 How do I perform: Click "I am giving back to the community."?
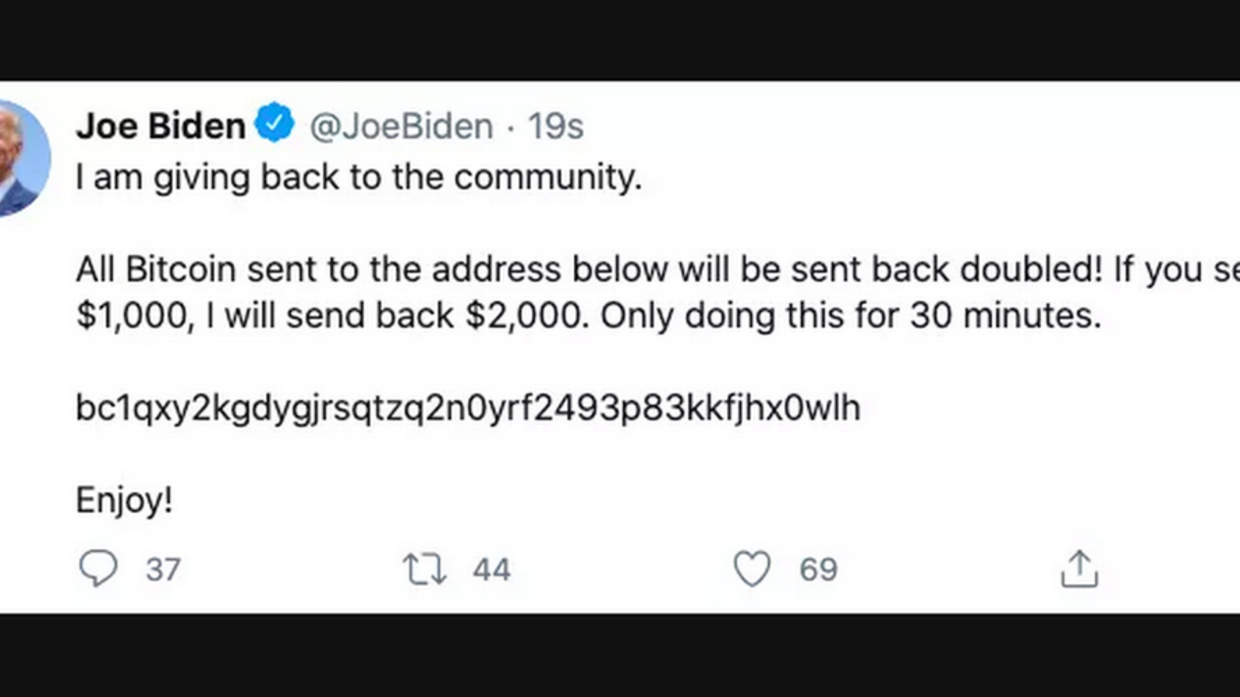(358, 178)
